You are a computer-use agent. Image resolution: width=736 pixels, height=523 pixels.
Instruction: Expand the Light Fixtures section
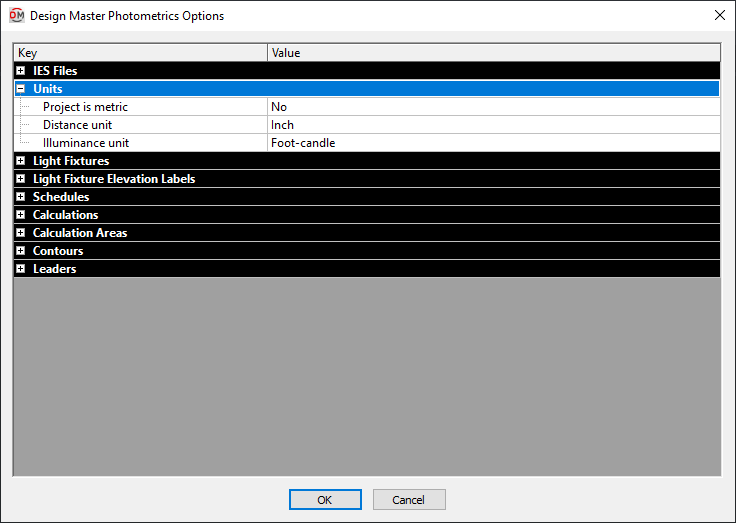point(21,161)
